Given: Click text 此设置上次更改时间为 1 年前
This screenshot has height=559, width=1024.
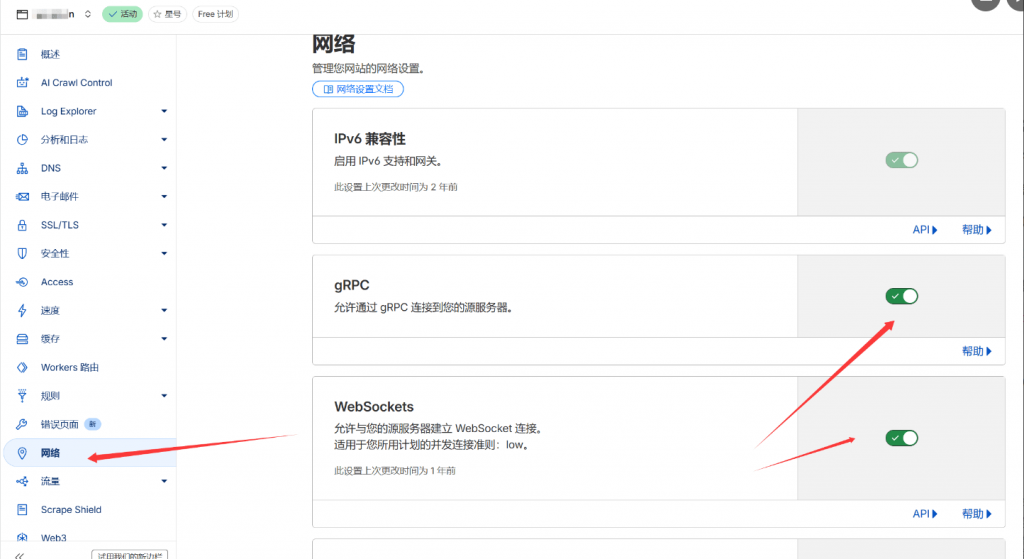Looking at the screenshot, I should click(395, 470).
